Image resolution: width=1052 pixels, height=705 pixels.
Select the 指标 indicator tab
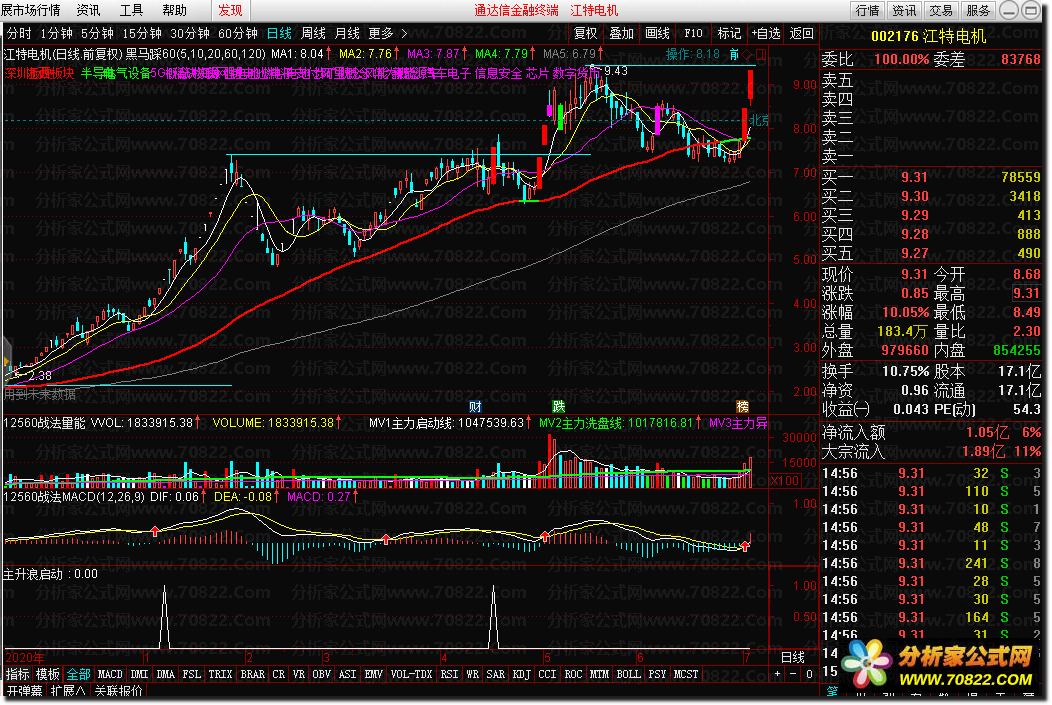click(x=17, y=674)
